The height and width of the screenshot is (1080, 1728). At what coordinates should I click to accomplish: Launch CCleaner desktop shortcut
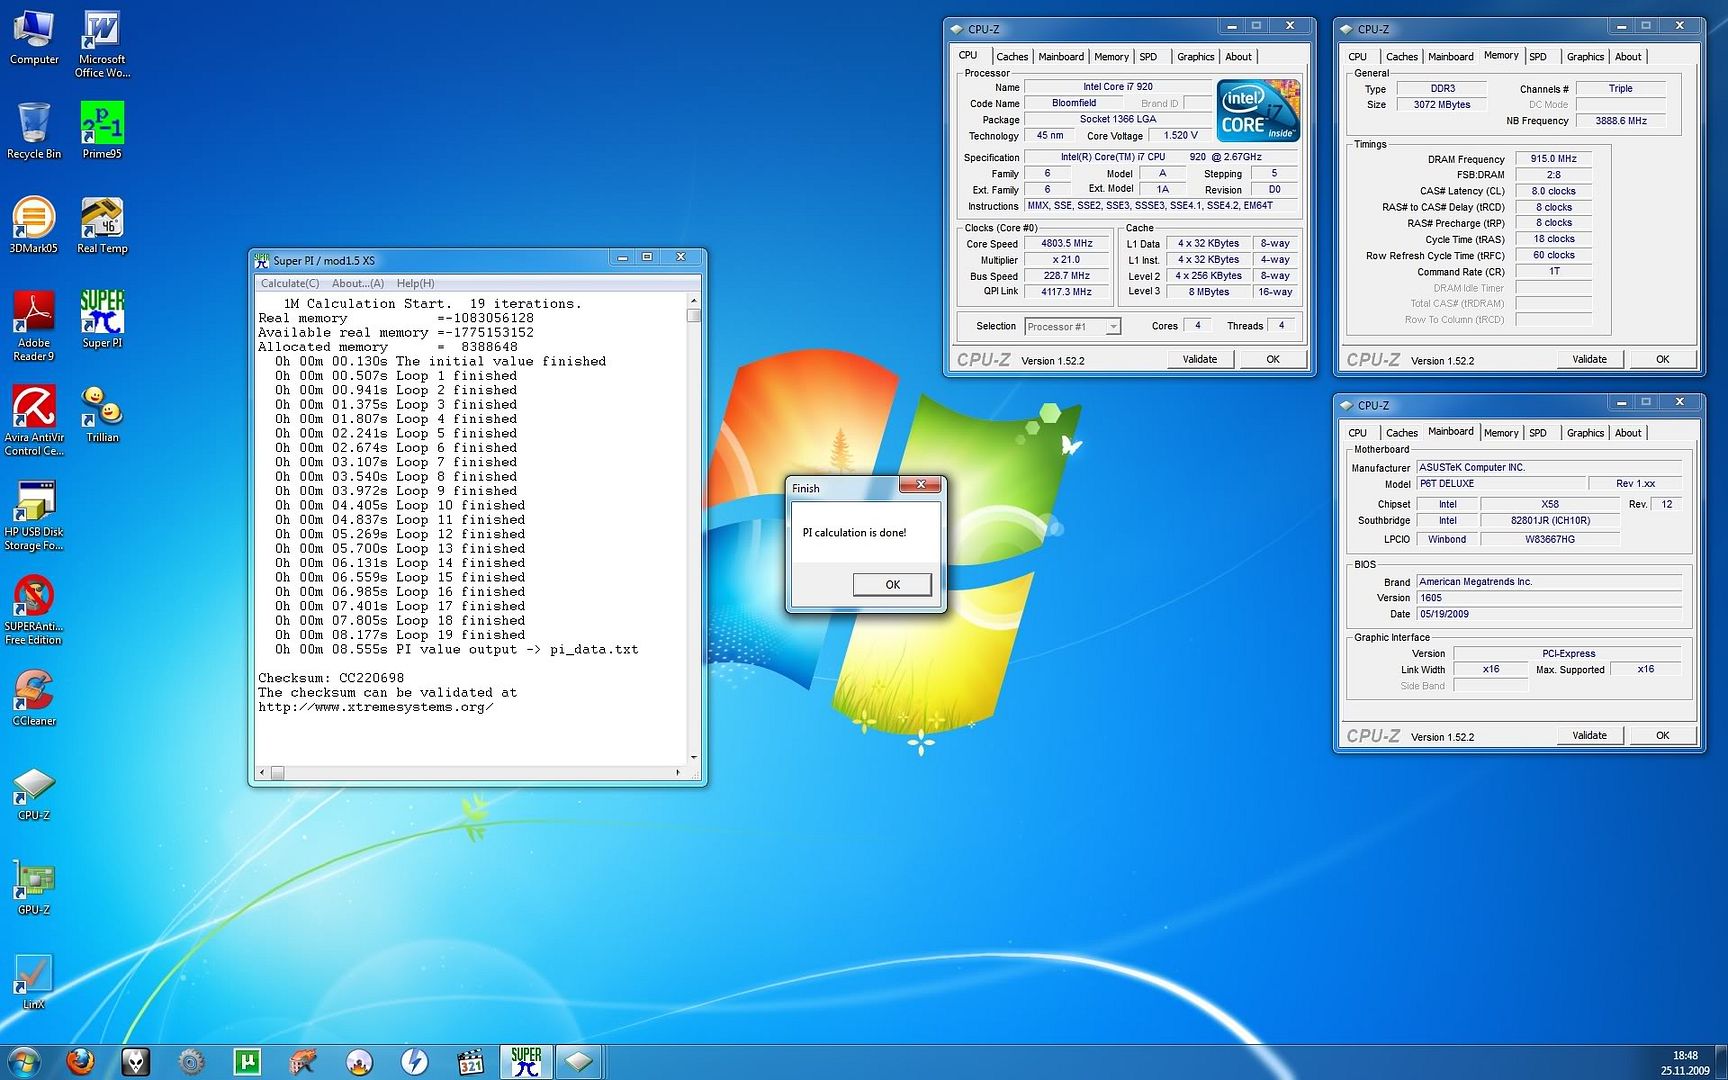coord(34,697)
